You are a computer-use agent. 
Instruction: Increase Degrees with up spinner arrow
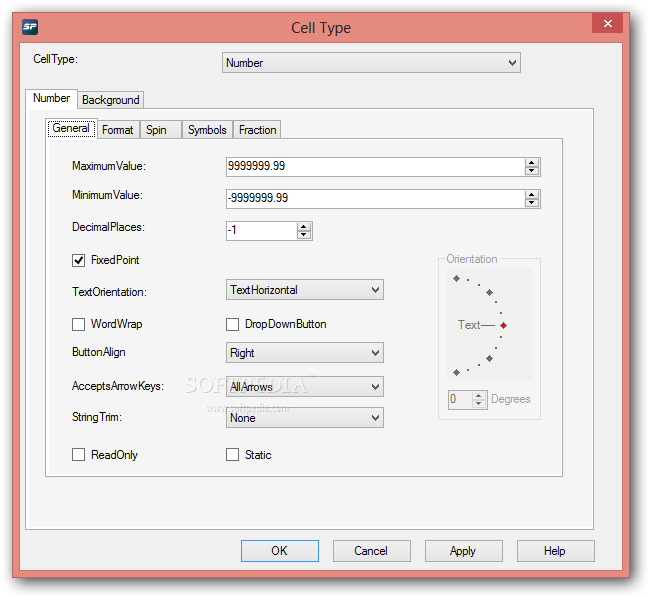pos(479,395)
